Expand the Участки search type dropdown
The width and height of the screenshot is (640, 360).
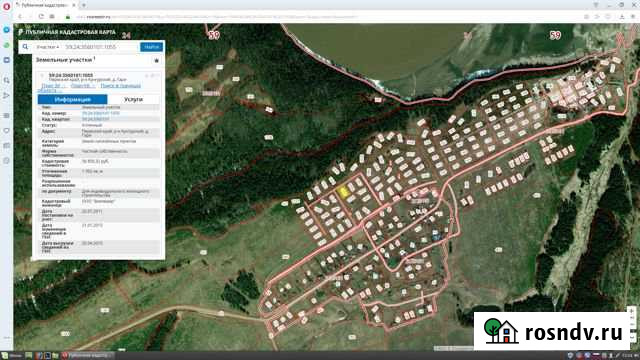48,47
